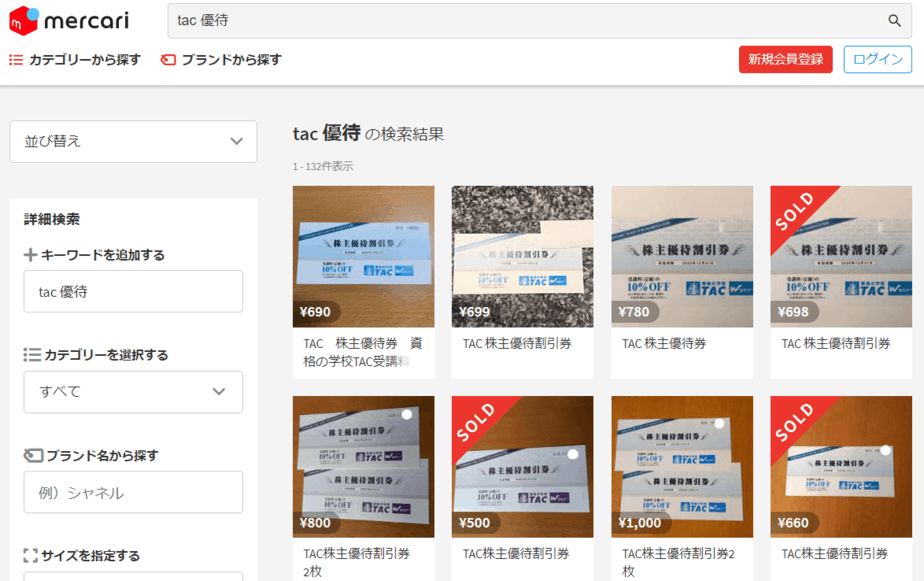Click the tag icon beside ブランド名から探す
The width and height of the screenshot is (924, 581).
33,455
